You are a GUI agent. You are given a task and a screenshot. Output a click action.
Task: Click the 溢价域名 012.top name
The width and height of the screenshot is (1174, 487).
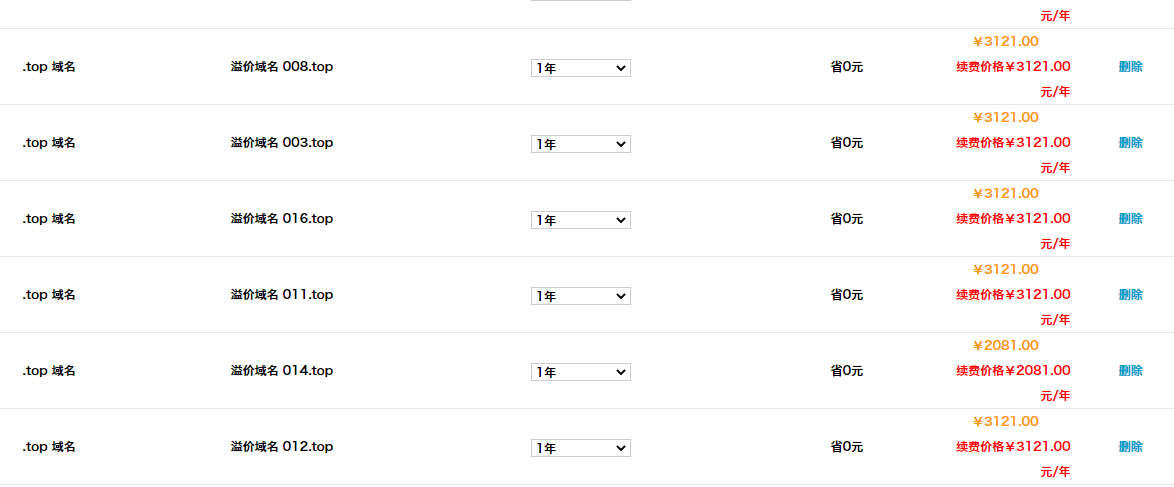[x=281, y=447]
